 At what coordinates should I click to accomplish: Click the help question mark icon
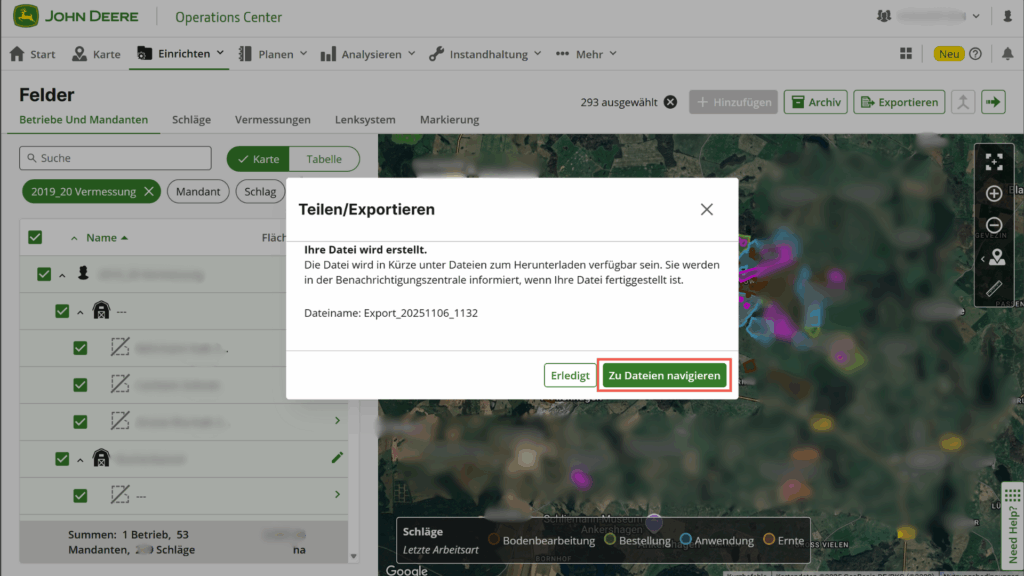coord(975,54)
